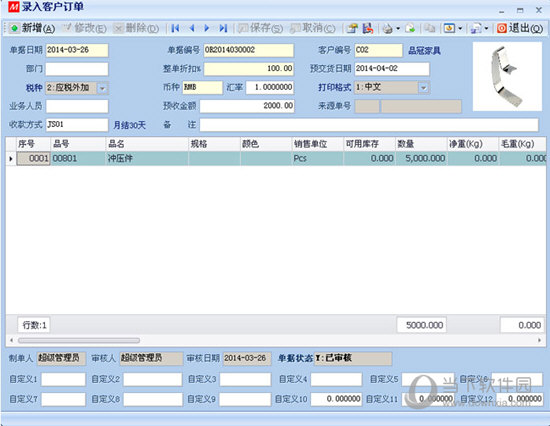550x426 pixels.
Task: Click the 退出(Q) exit button
Action: (519, 28)
